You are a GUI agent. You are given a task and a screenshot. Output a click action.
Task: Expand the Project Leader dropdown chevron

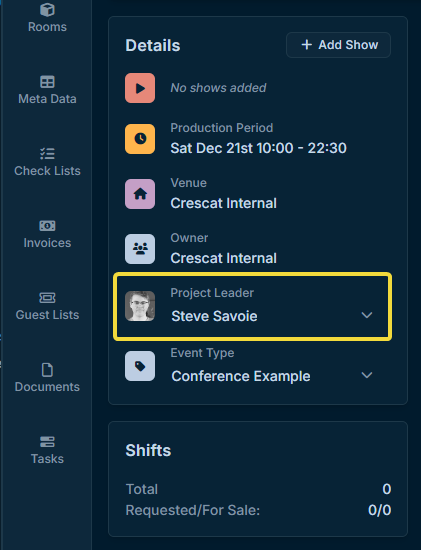[367, 315]
